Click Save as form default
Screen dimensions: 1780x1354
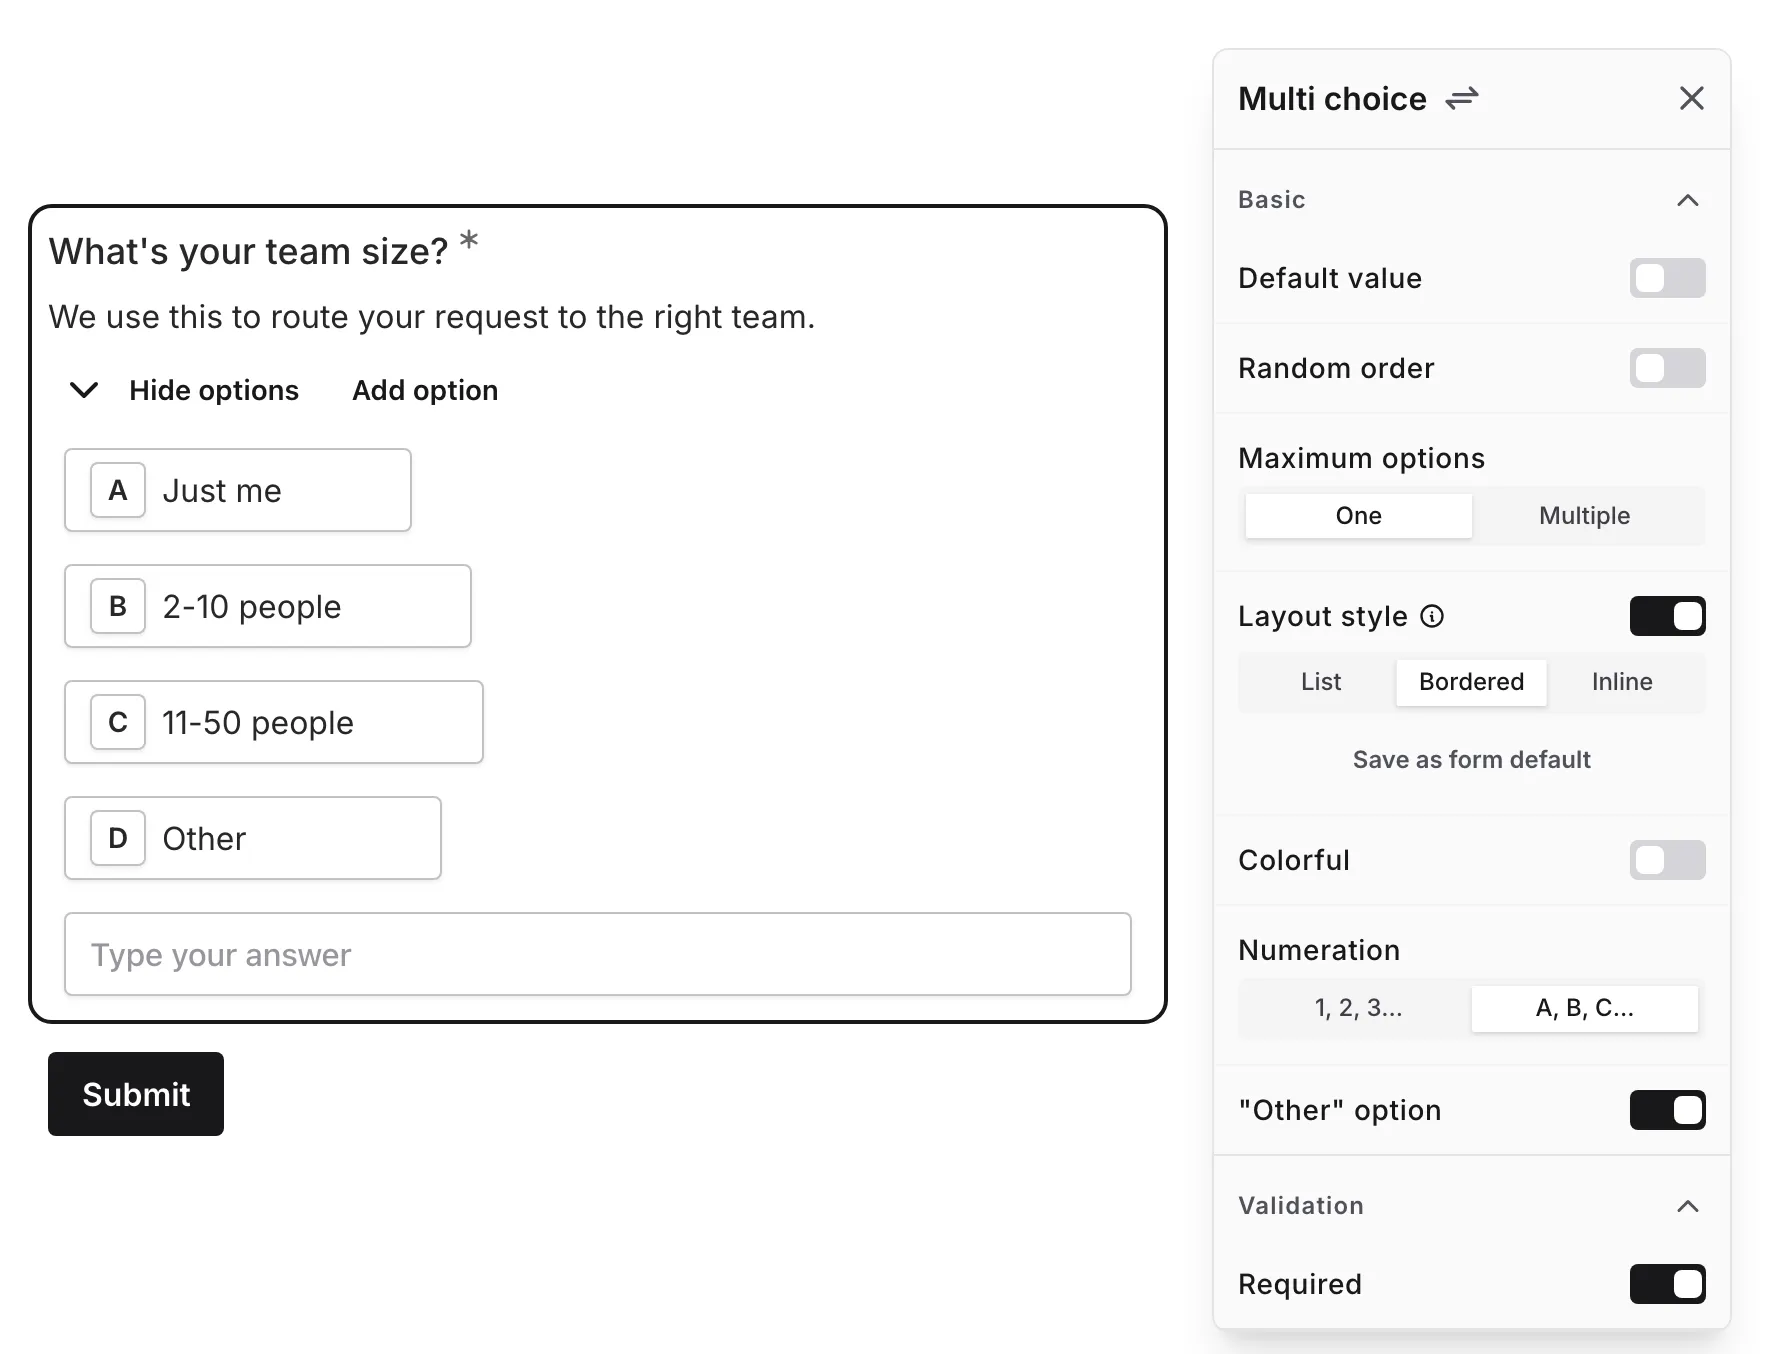pyautogui.click(x=1471, y=760)
